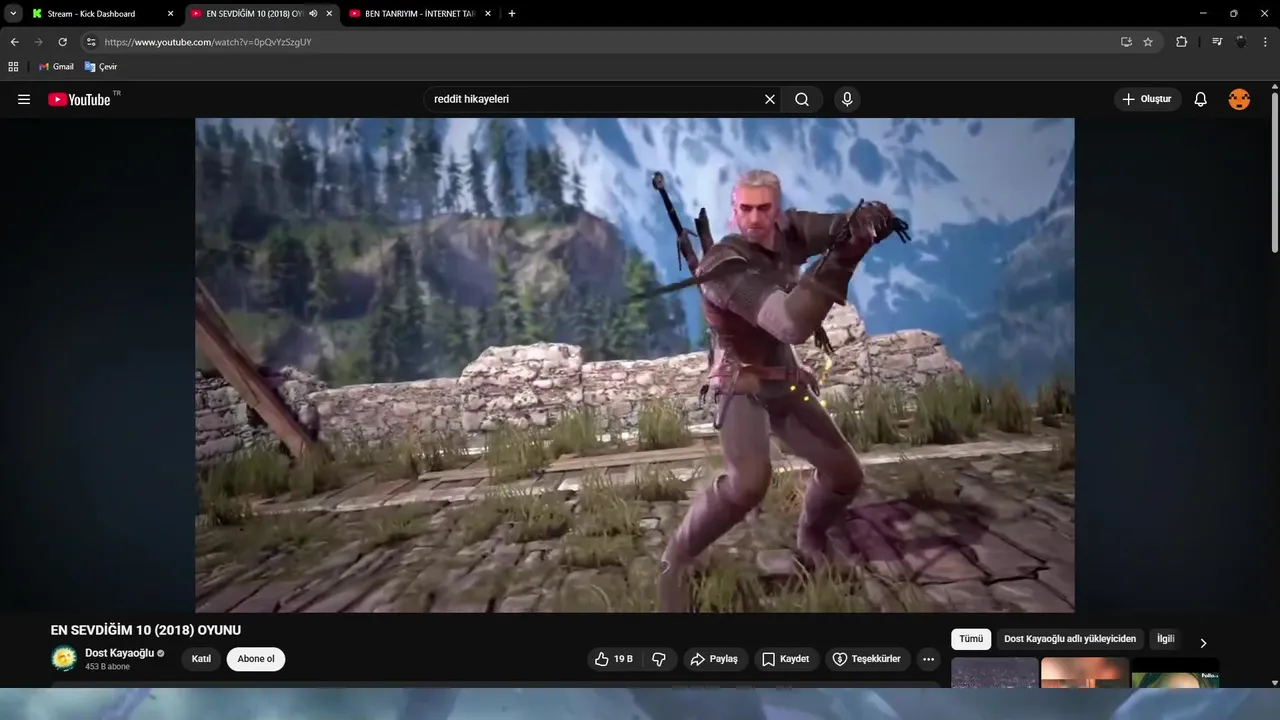Screen dimensions: 1280x720
Task: Close the Kick Dashboard tab
Action: [x=170, y=14]
